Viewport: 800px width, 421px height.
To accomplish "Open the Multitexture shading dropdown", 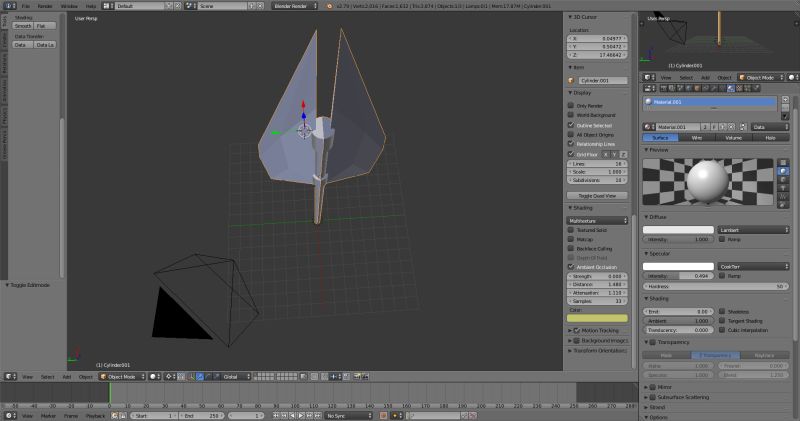I will pyautogui.click(x=597, y=220).
